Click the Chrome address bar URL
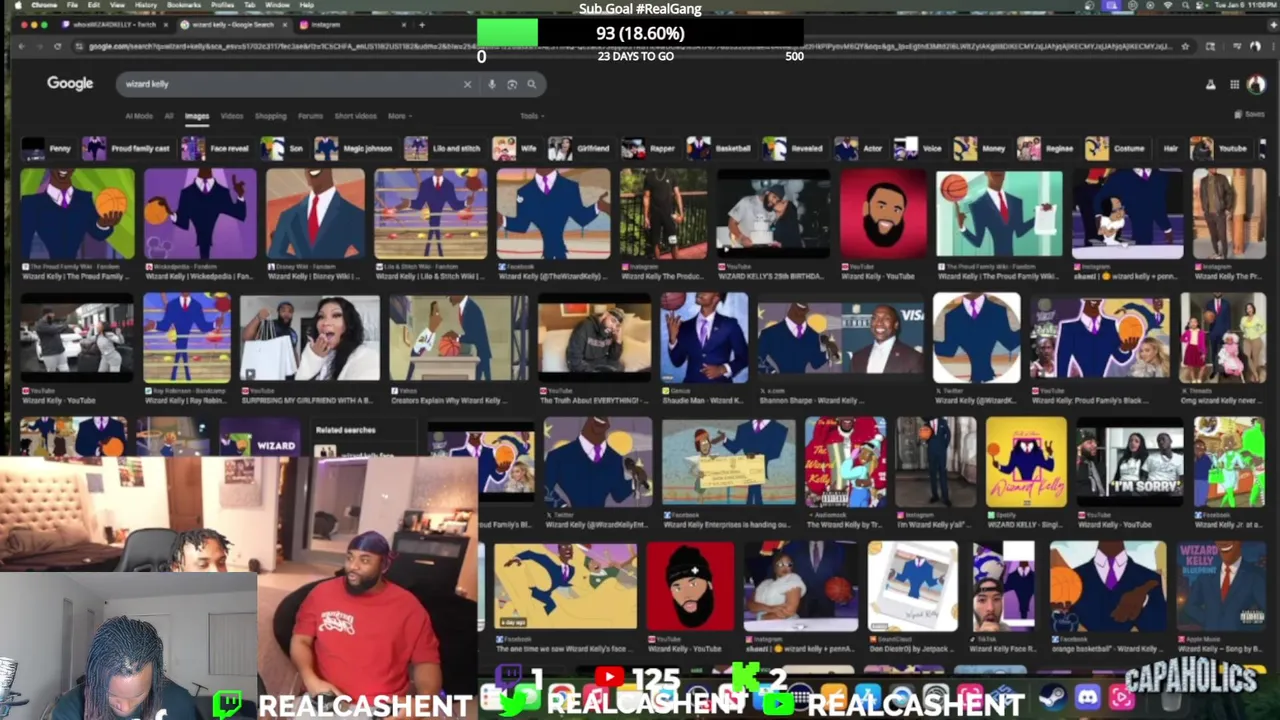Image resolution: width=1280 pixels, height=720 pixels. click(x=630, y=46)
